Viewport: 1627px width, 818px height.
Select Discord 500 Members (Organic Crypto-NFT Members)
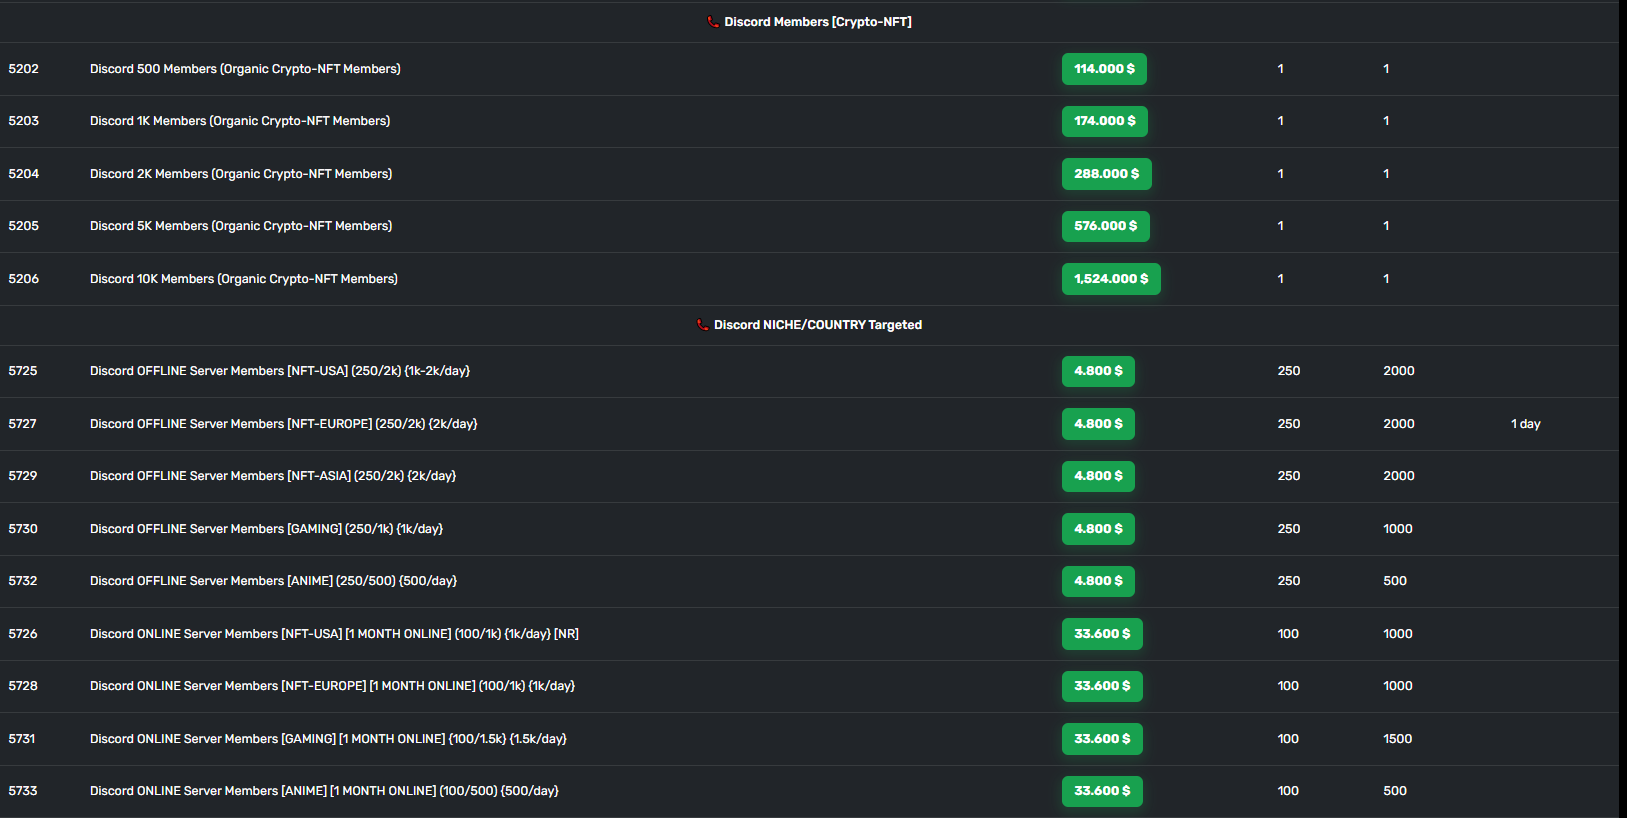(245, 69)
